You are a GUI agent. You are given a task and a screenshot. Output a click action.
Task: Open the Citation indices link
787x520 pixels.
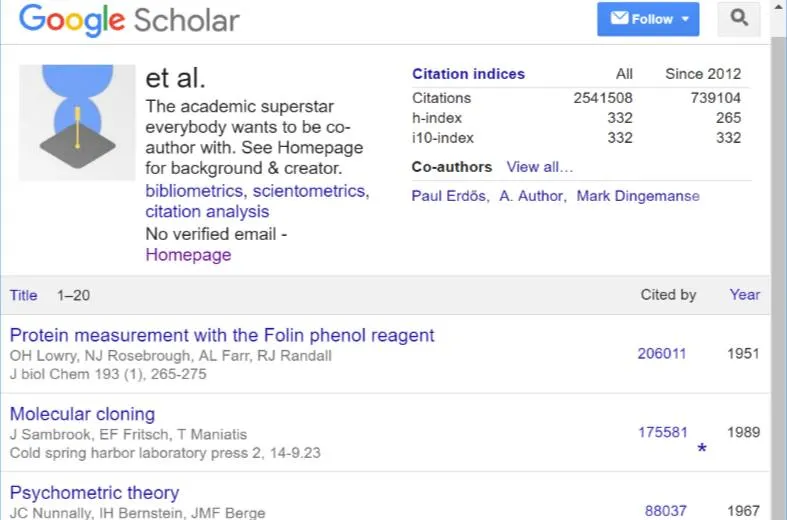pyautogui.click(x=468, y=74)
